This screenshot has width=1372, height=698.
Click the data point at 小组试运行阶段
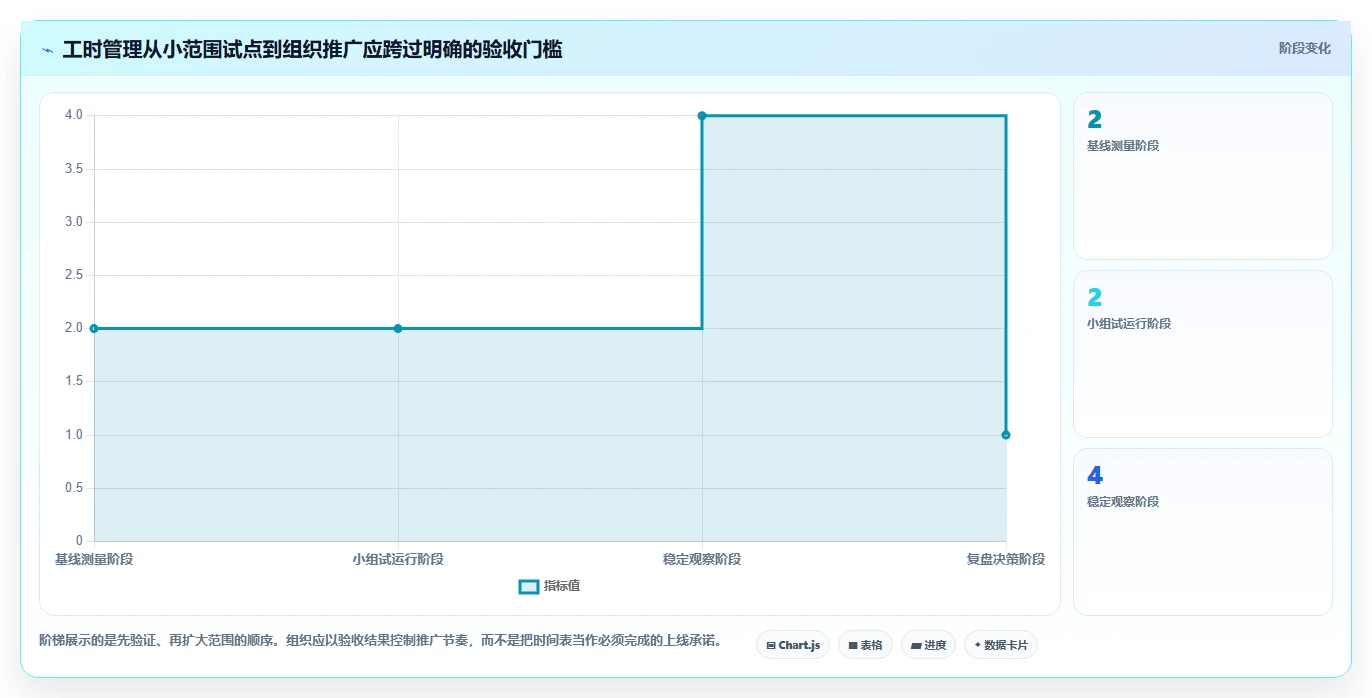(x=398, y=328)
